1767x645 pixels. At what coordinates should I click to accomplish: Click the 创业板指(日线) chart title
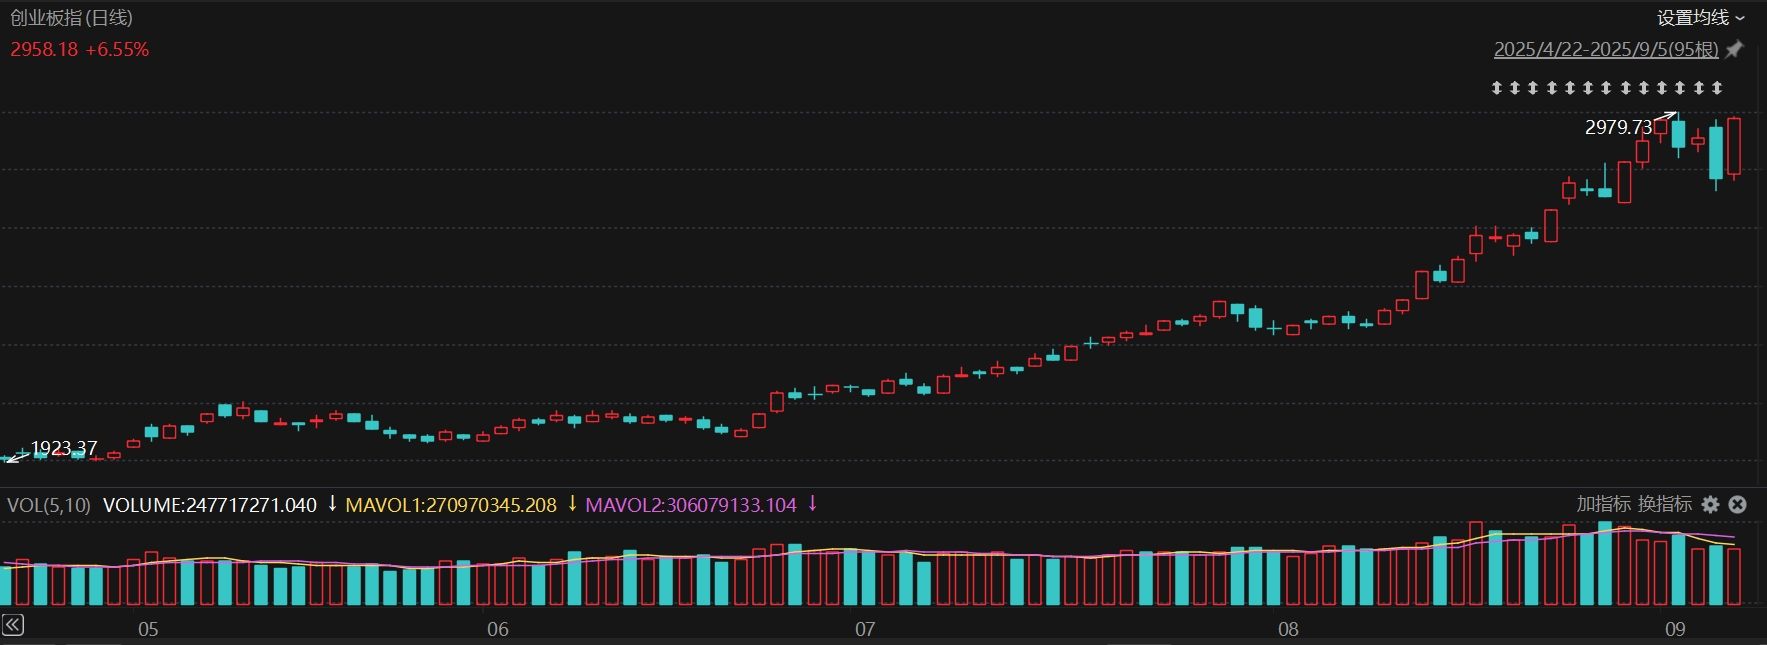[x=71, y=18]
